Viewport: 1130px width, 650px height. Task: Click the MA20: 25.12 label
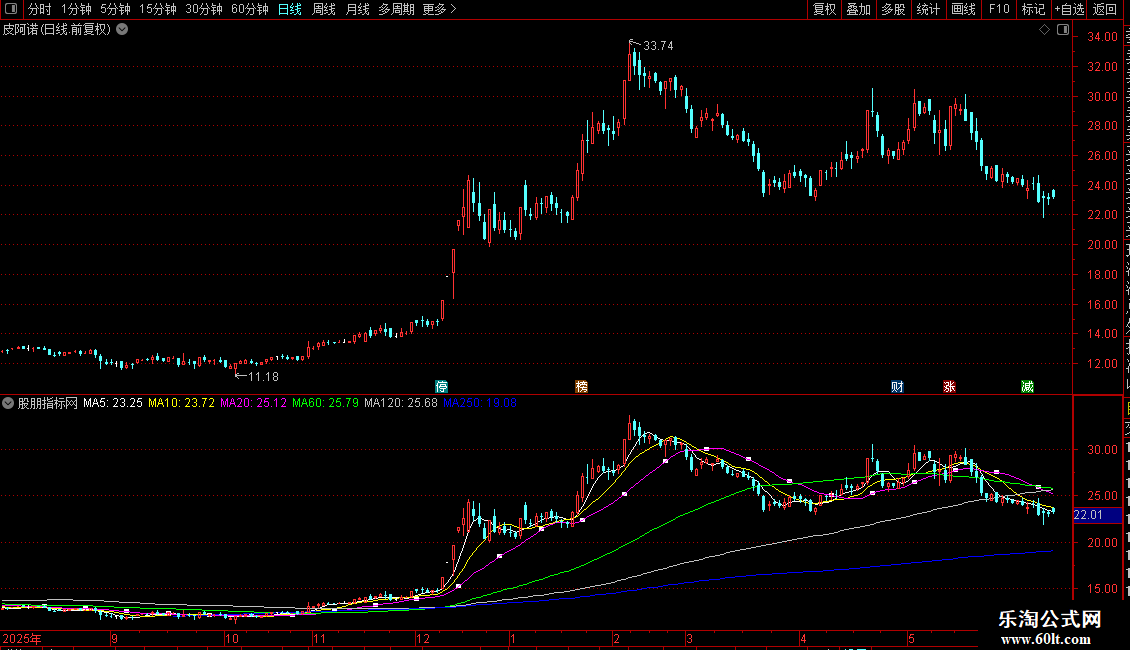(x=253, y=403)
